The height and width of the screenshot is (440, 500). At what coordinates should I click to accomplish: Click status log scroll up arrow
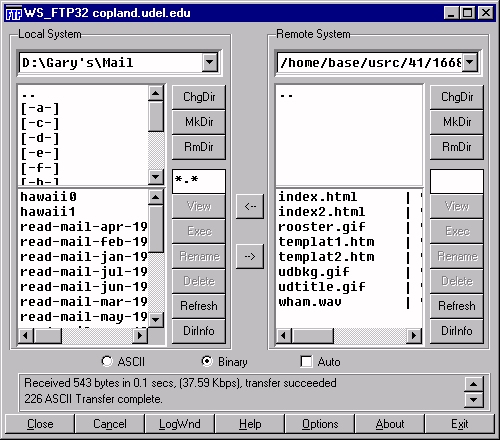[473, 384]
